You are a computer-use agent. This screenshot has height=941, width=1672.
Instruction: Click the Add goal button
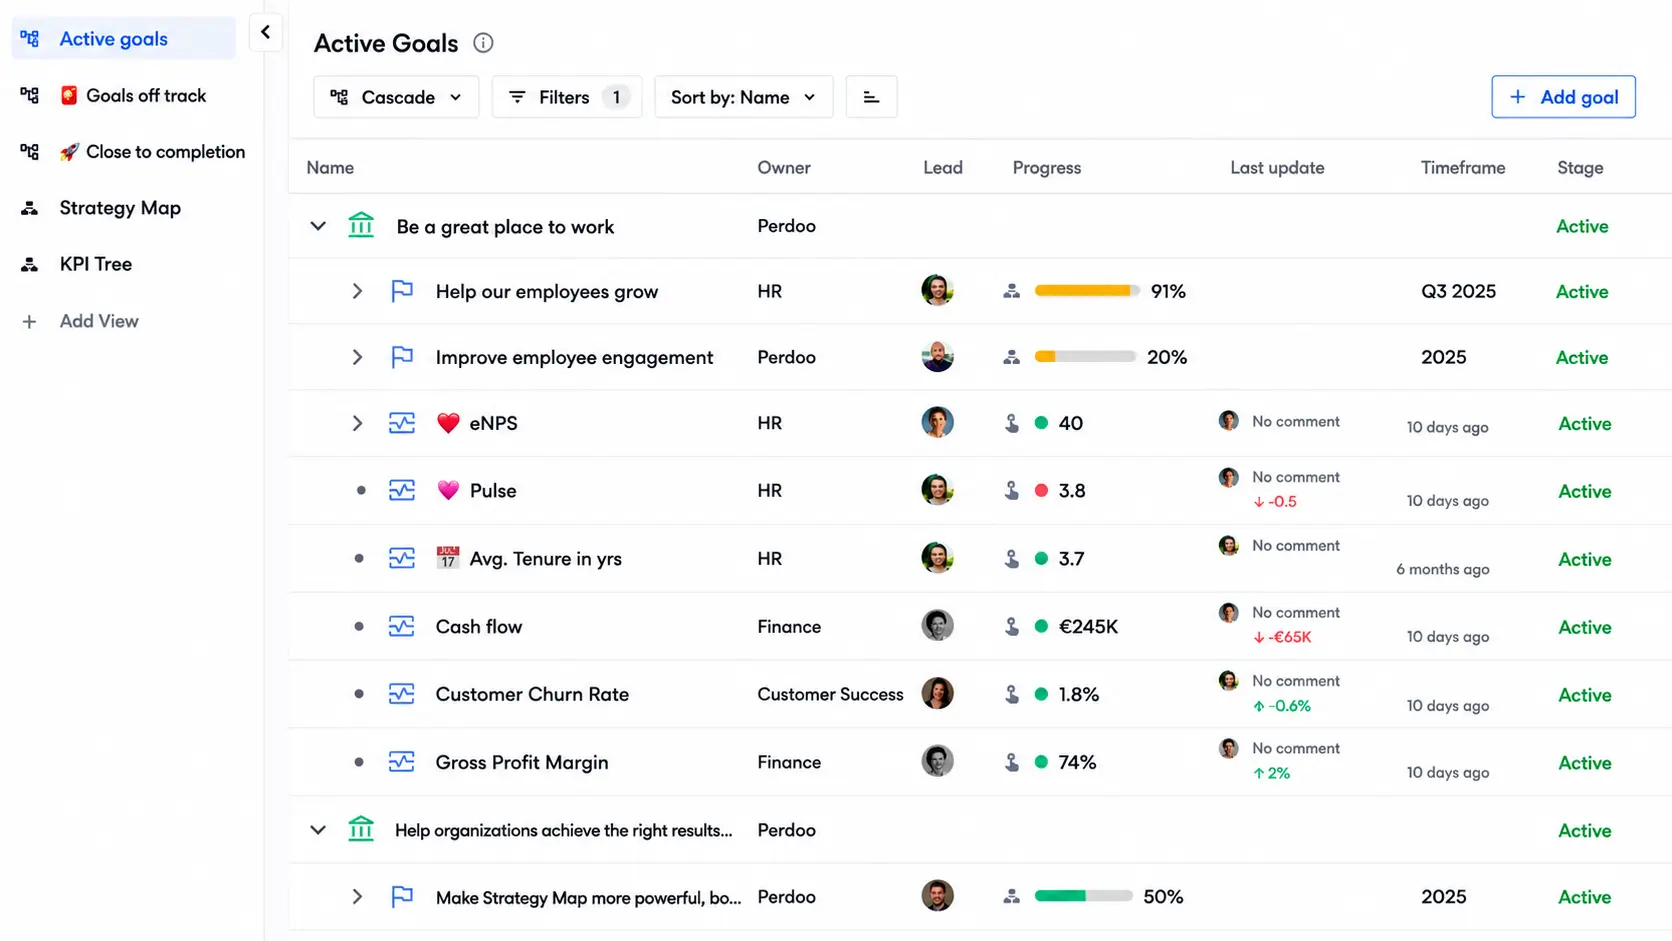click(x=1563, y=97)
